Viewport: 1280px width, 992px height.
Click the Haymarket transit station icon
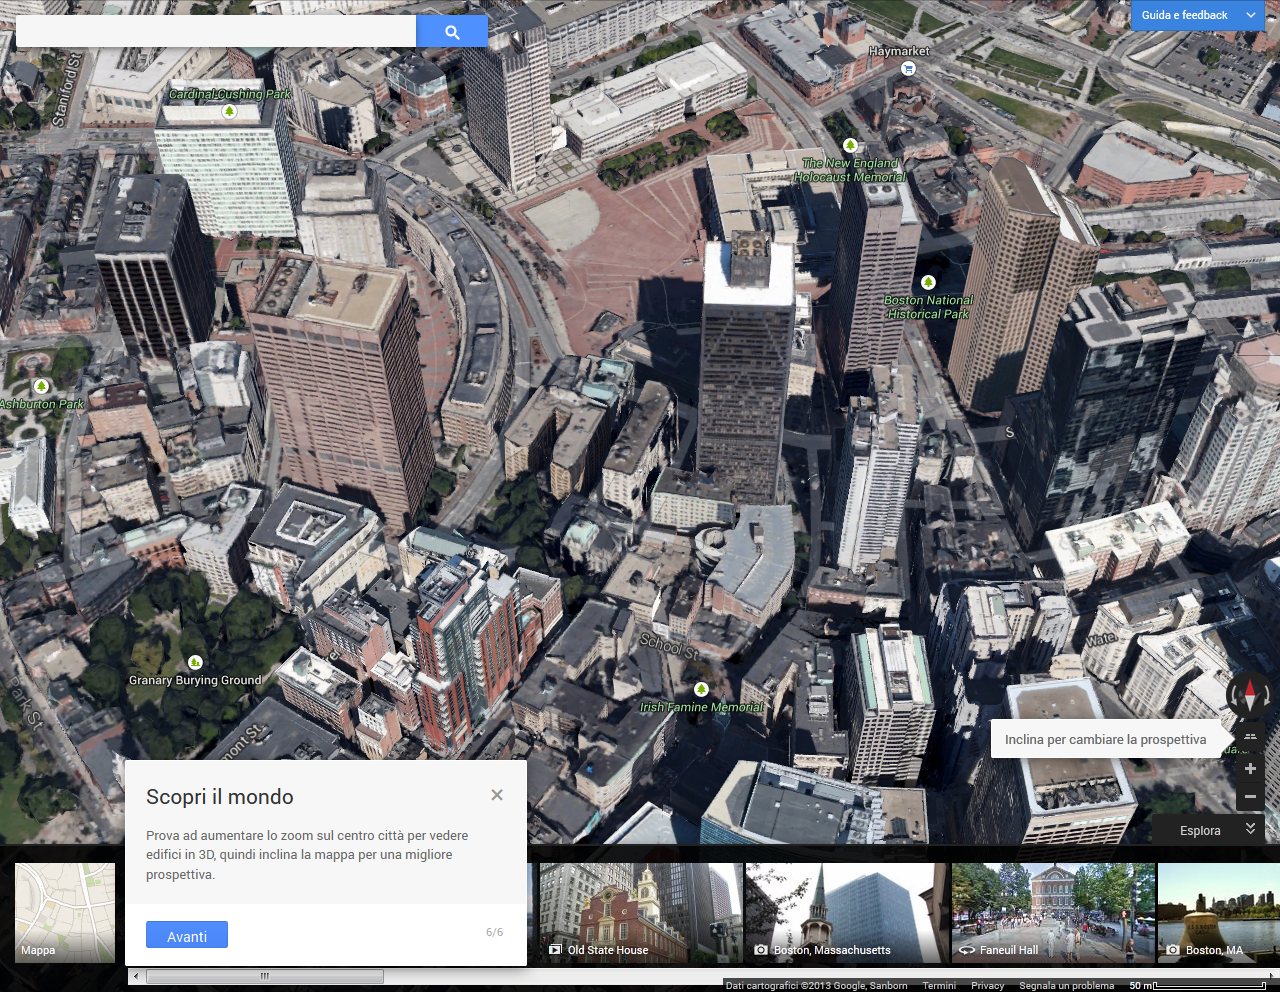[x=908, y=68]
